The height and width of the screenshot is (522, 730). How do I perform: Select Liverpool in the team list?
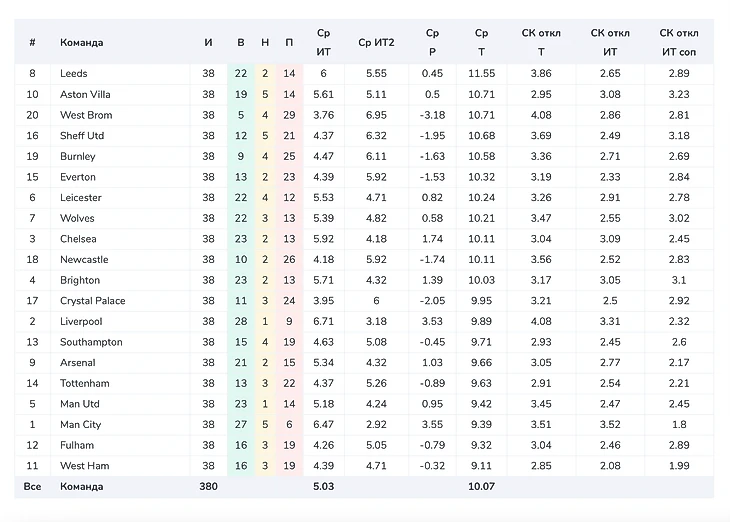click(x=81, y=322)
